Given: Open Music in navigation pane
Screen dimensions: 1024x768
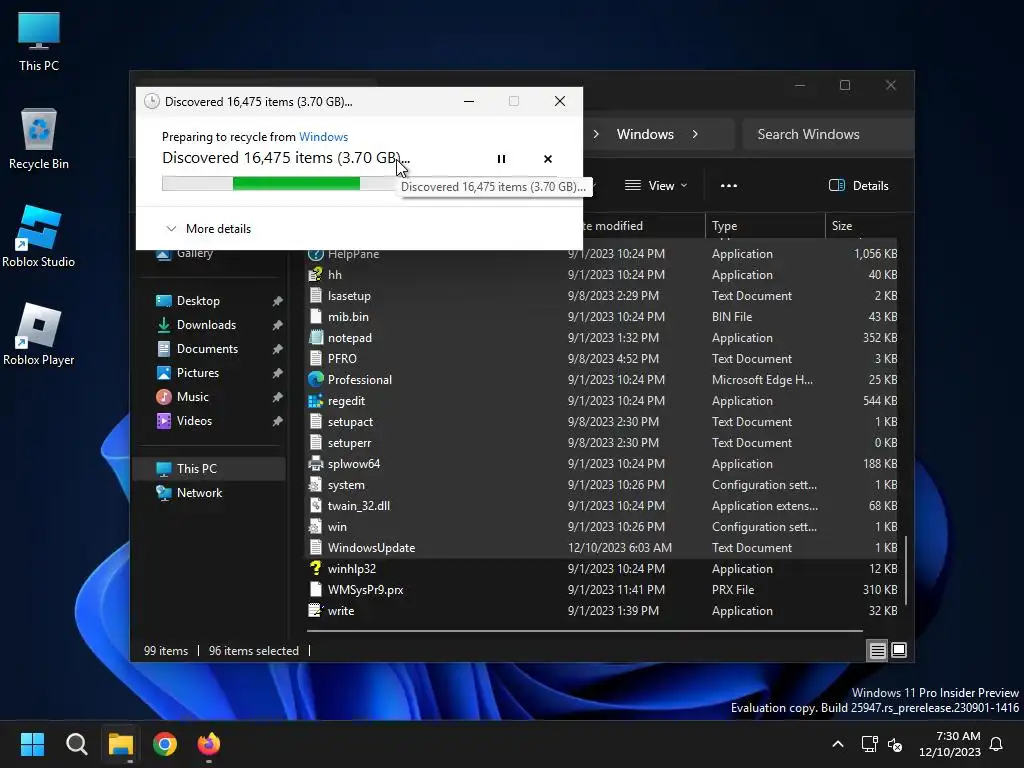Looking at the screenshot, I should pos(192,397).
